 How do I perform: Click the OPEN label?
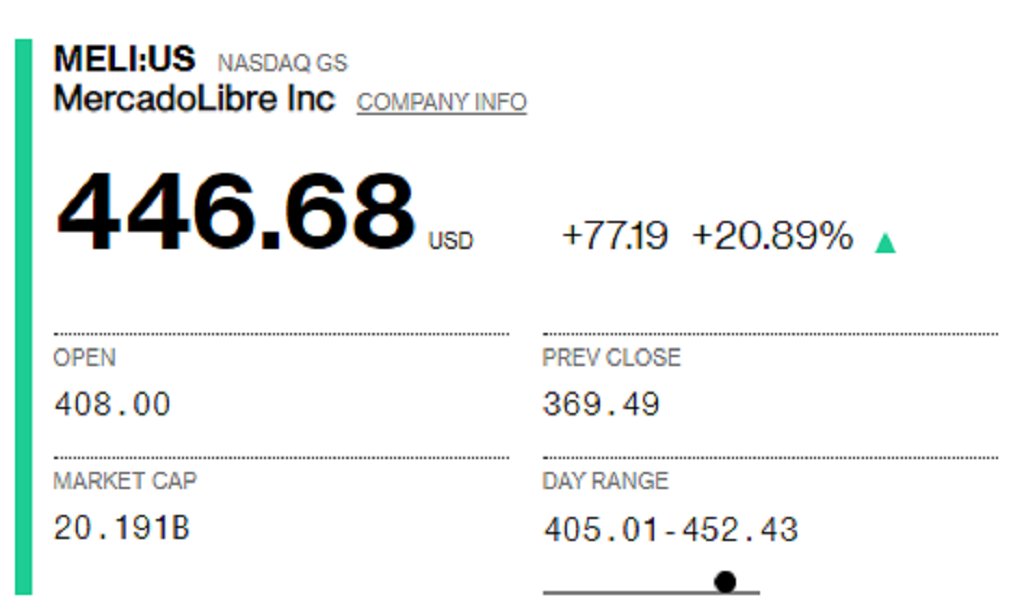pos(85,358)
